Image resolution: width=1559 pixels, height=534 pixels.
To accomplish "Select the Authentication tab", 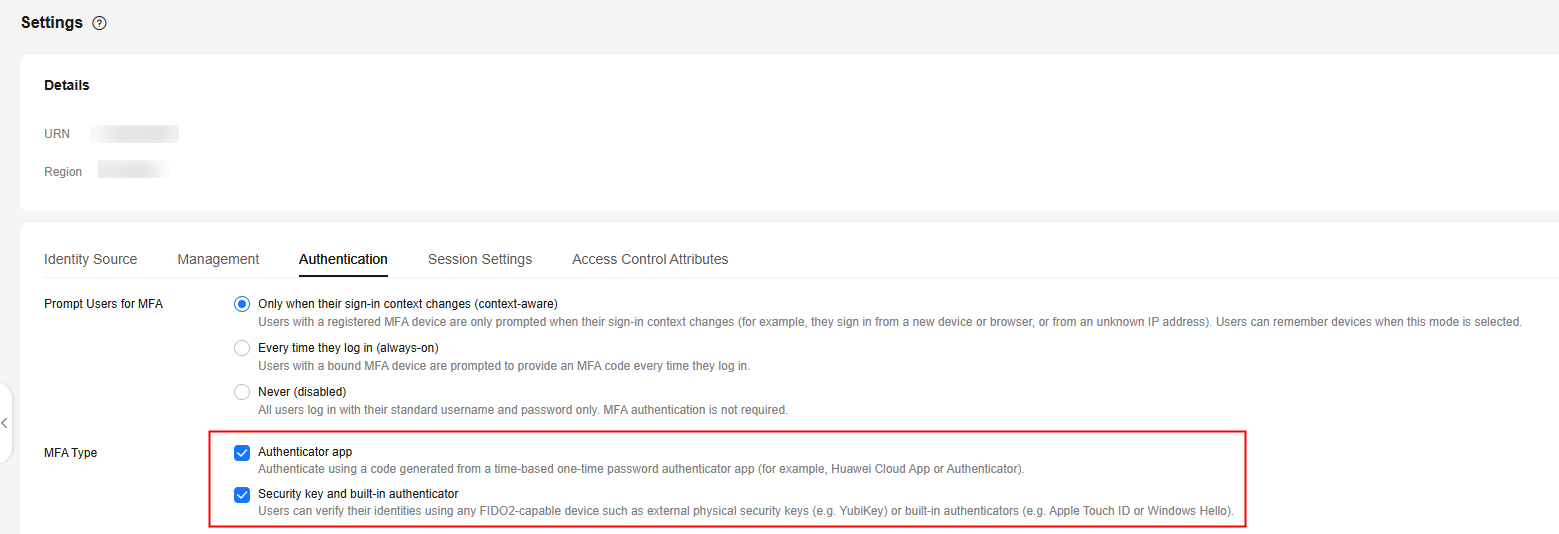I will click(x=343, y=259).
